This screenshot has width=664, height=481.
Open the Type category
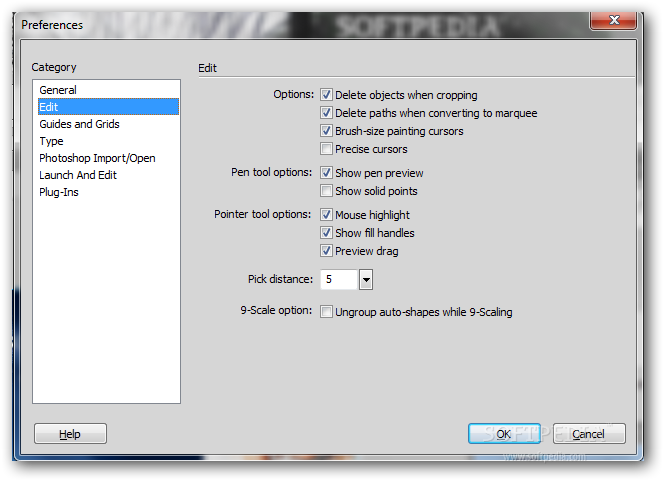point(108,141)
